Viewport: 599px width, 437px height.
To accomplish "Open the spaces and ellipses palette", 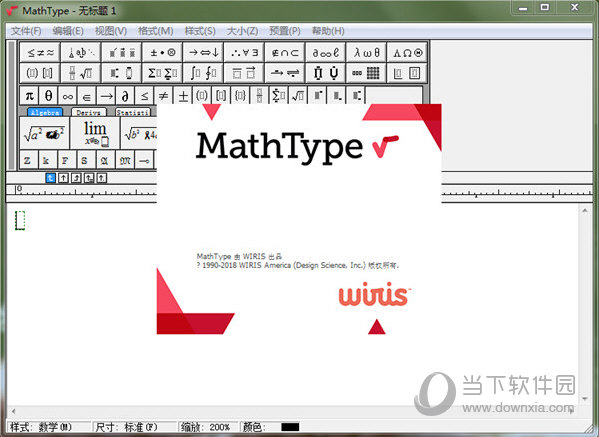I will point(81,52).
